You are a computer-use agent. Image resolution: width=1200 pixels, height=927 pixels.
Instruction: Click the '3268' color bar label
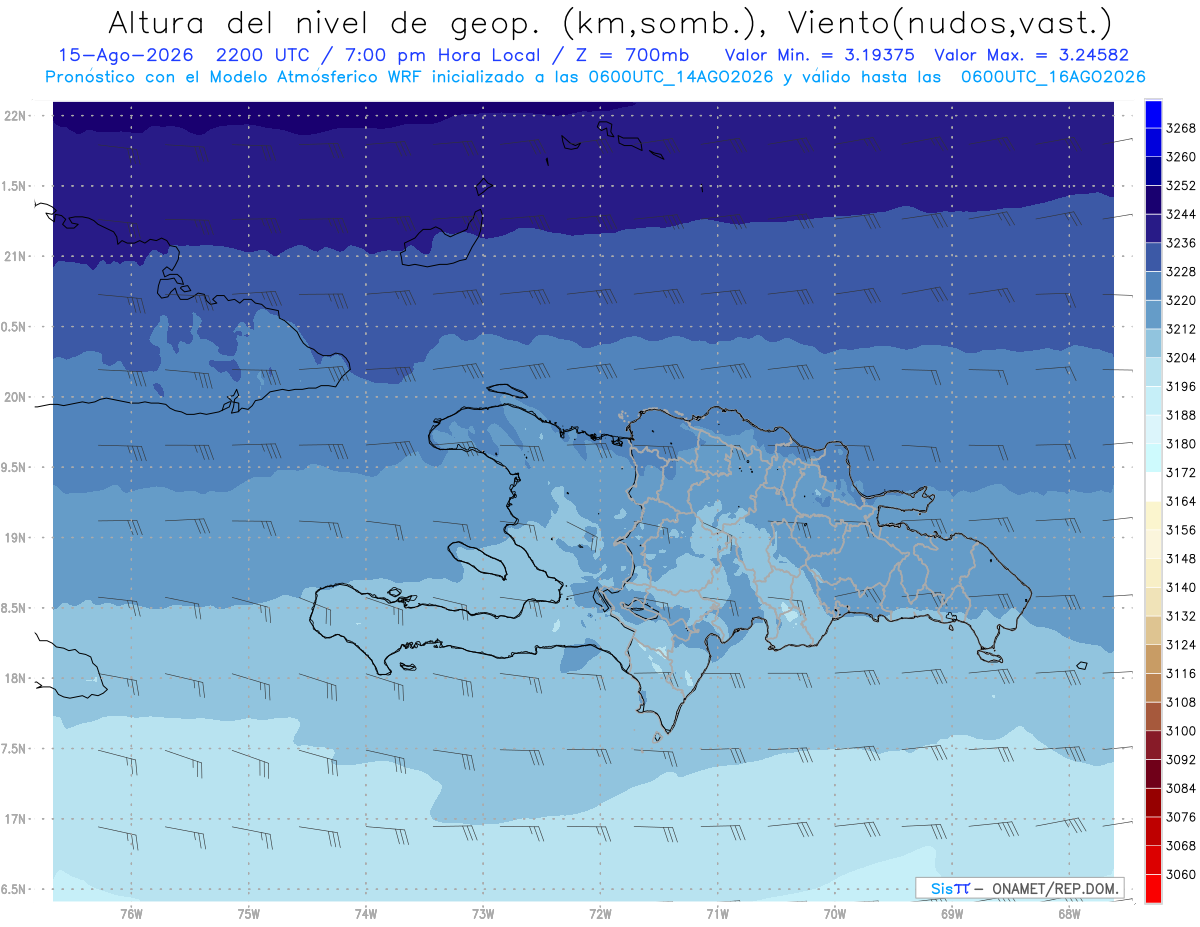1181,128
